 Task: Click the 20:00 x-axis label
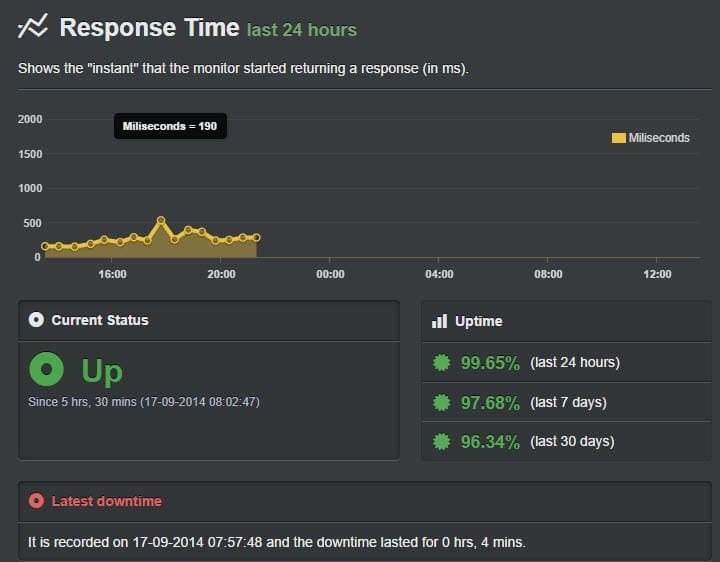221,274
